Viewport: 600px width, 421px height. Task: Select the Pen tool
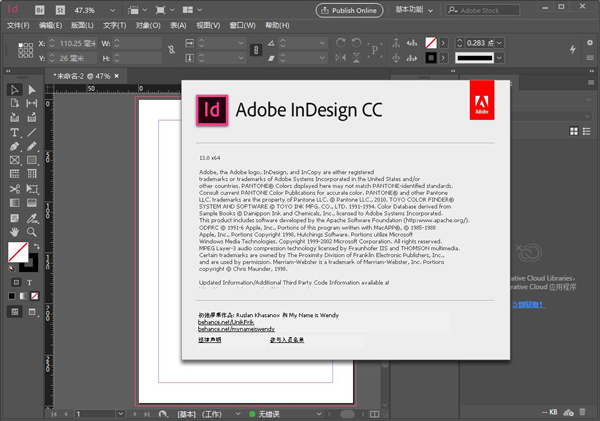[15, 146]
